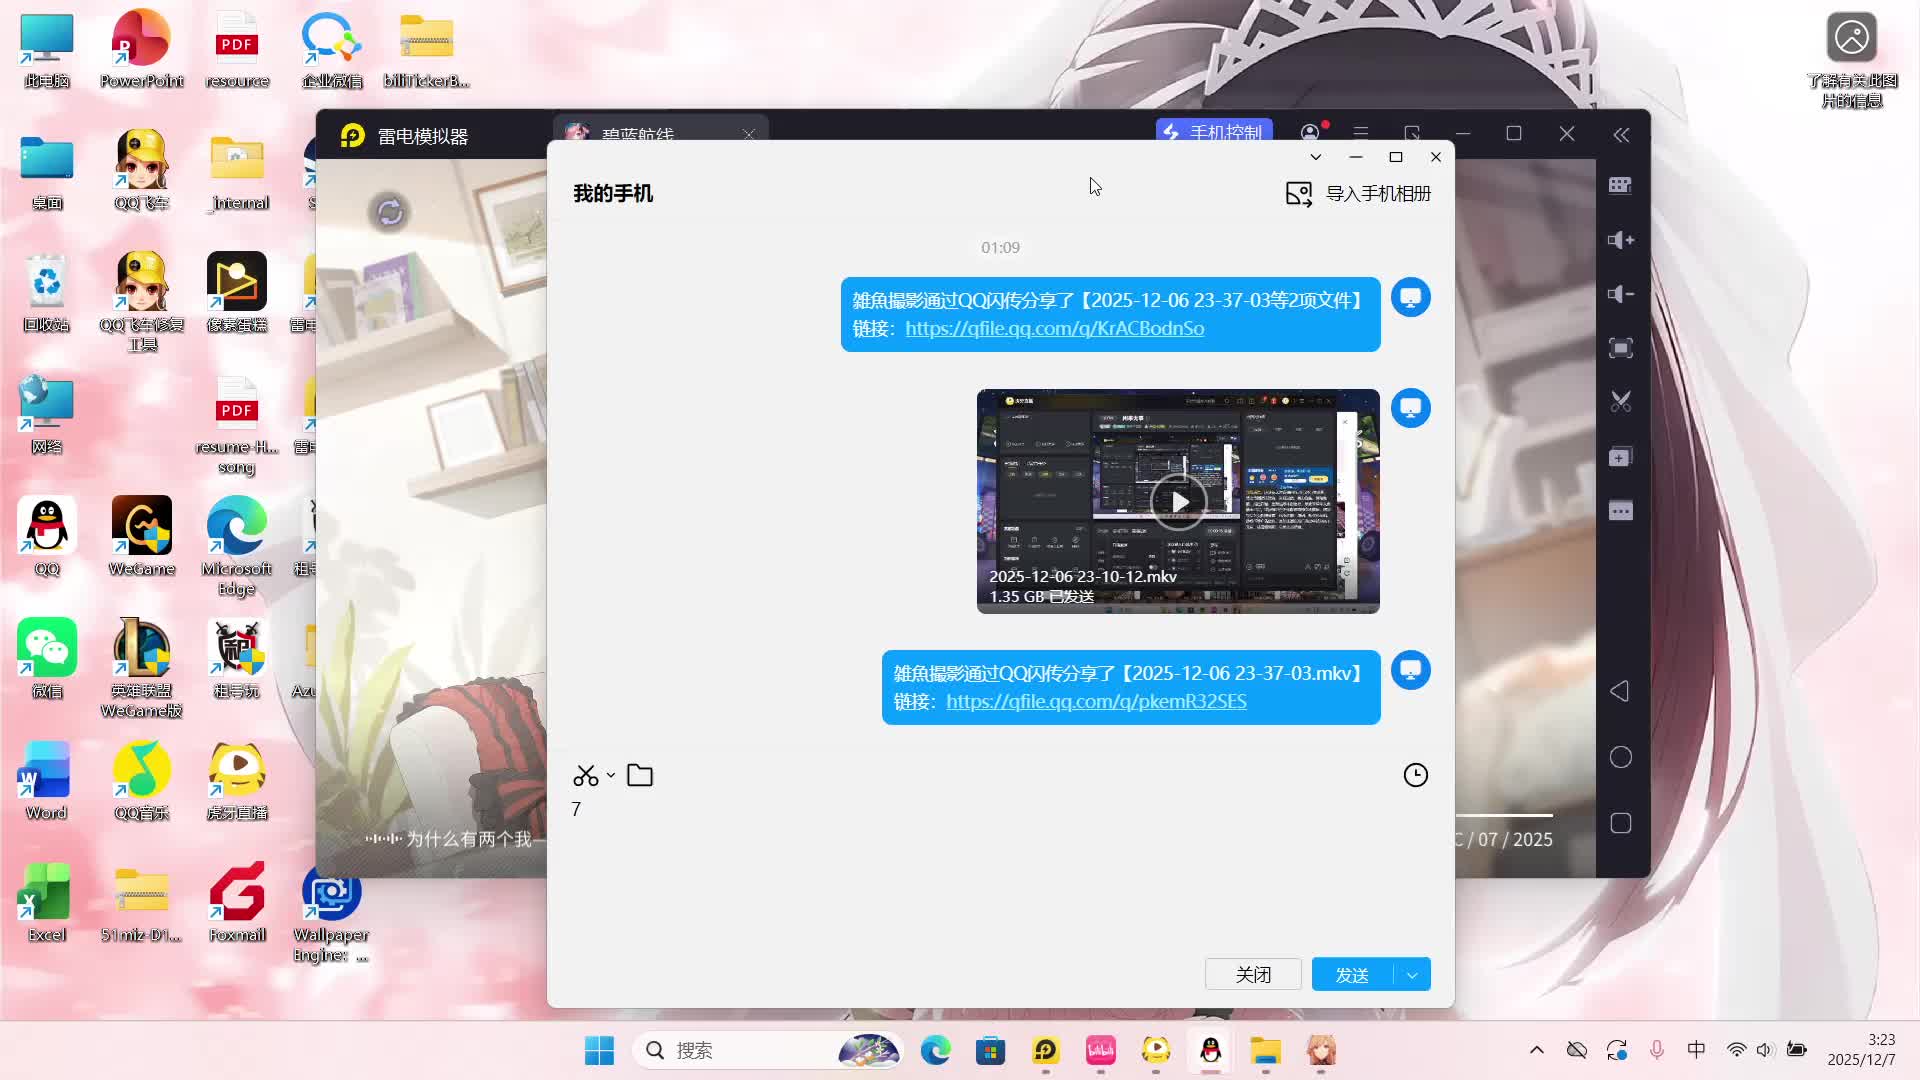Image resolution: width=1920 pixels, height=1080 pixels.
Task: Click the emulator volume down icon
Action: point(1620,294)
